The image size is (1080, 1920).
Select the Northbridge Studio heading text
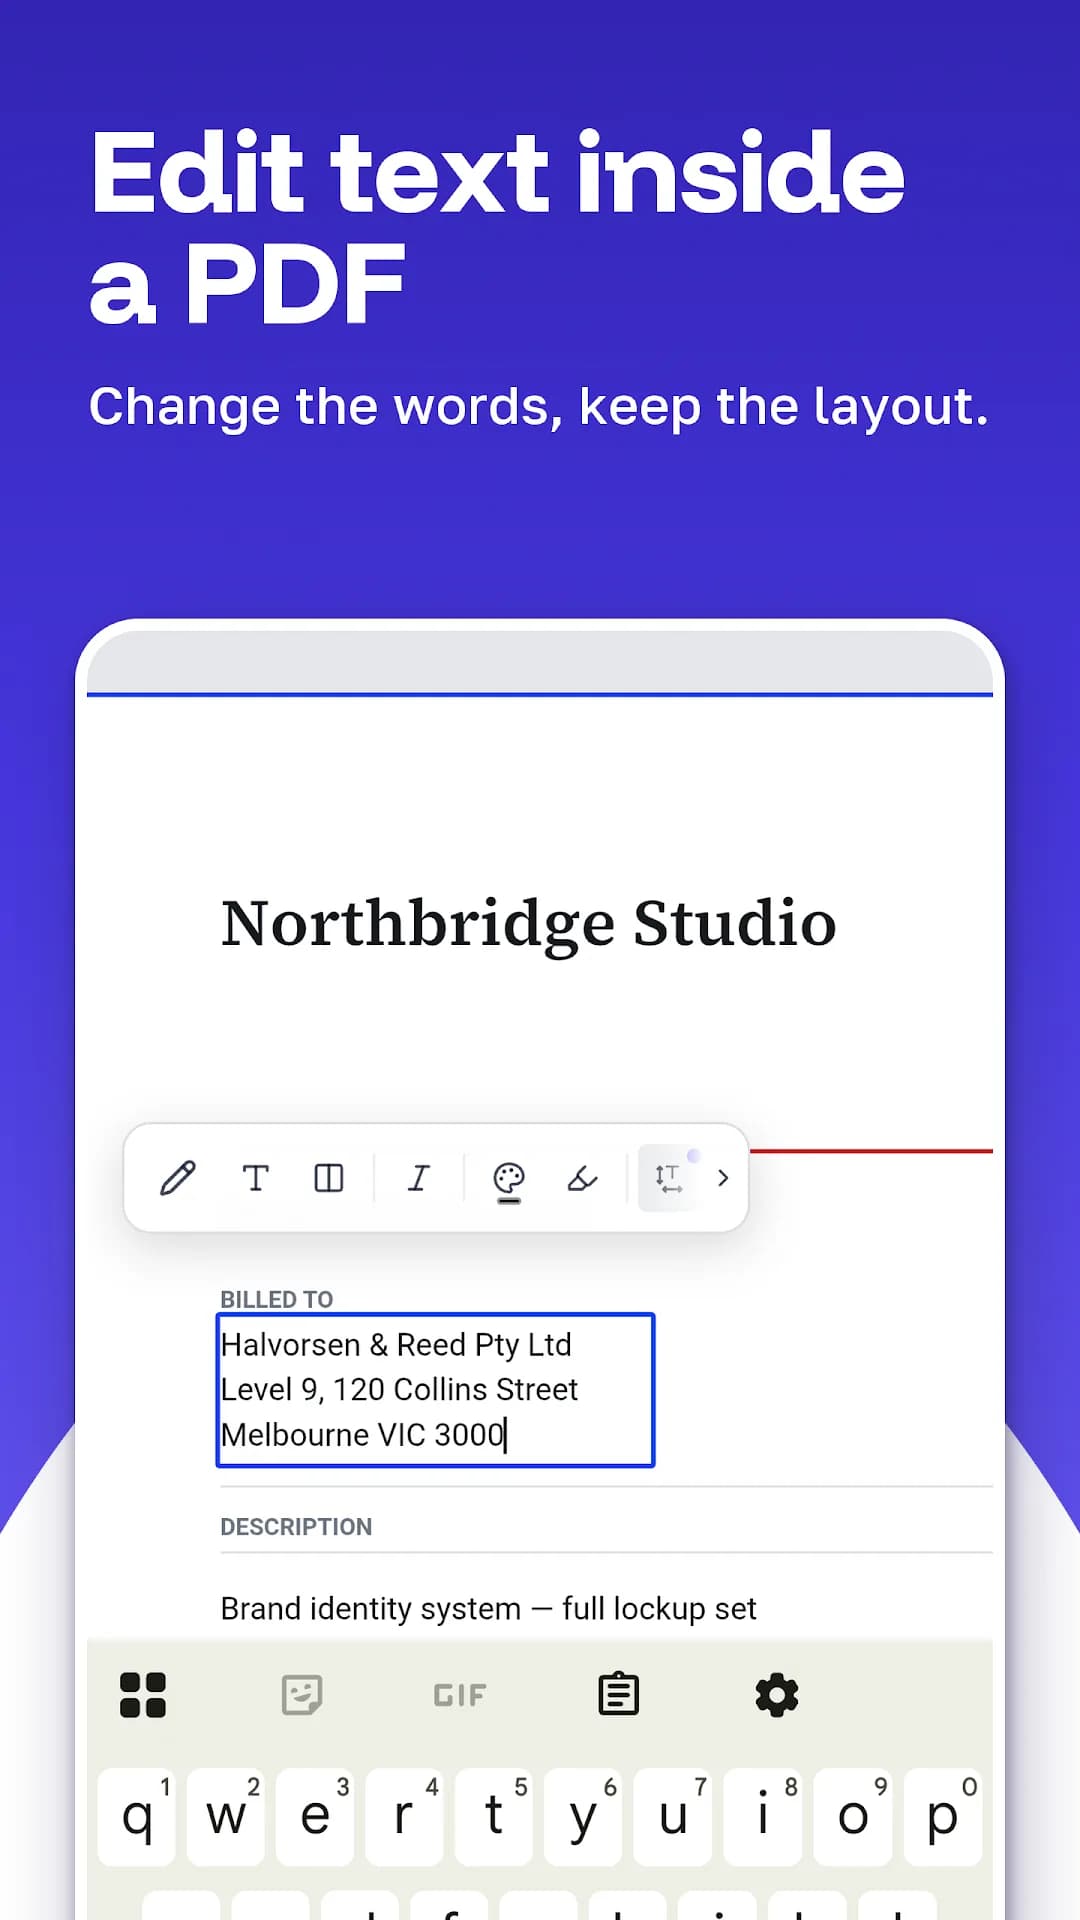click(x=529, y=923)
